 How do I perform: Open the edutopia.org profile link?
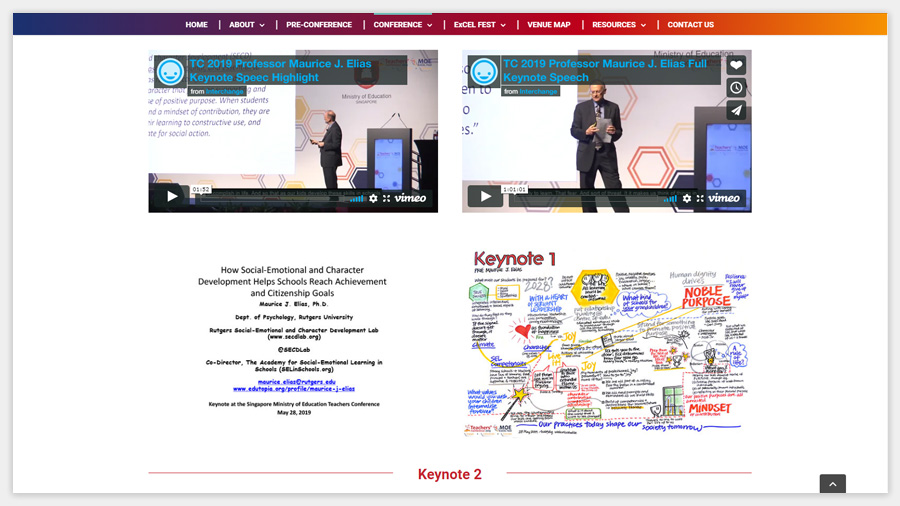294,388
